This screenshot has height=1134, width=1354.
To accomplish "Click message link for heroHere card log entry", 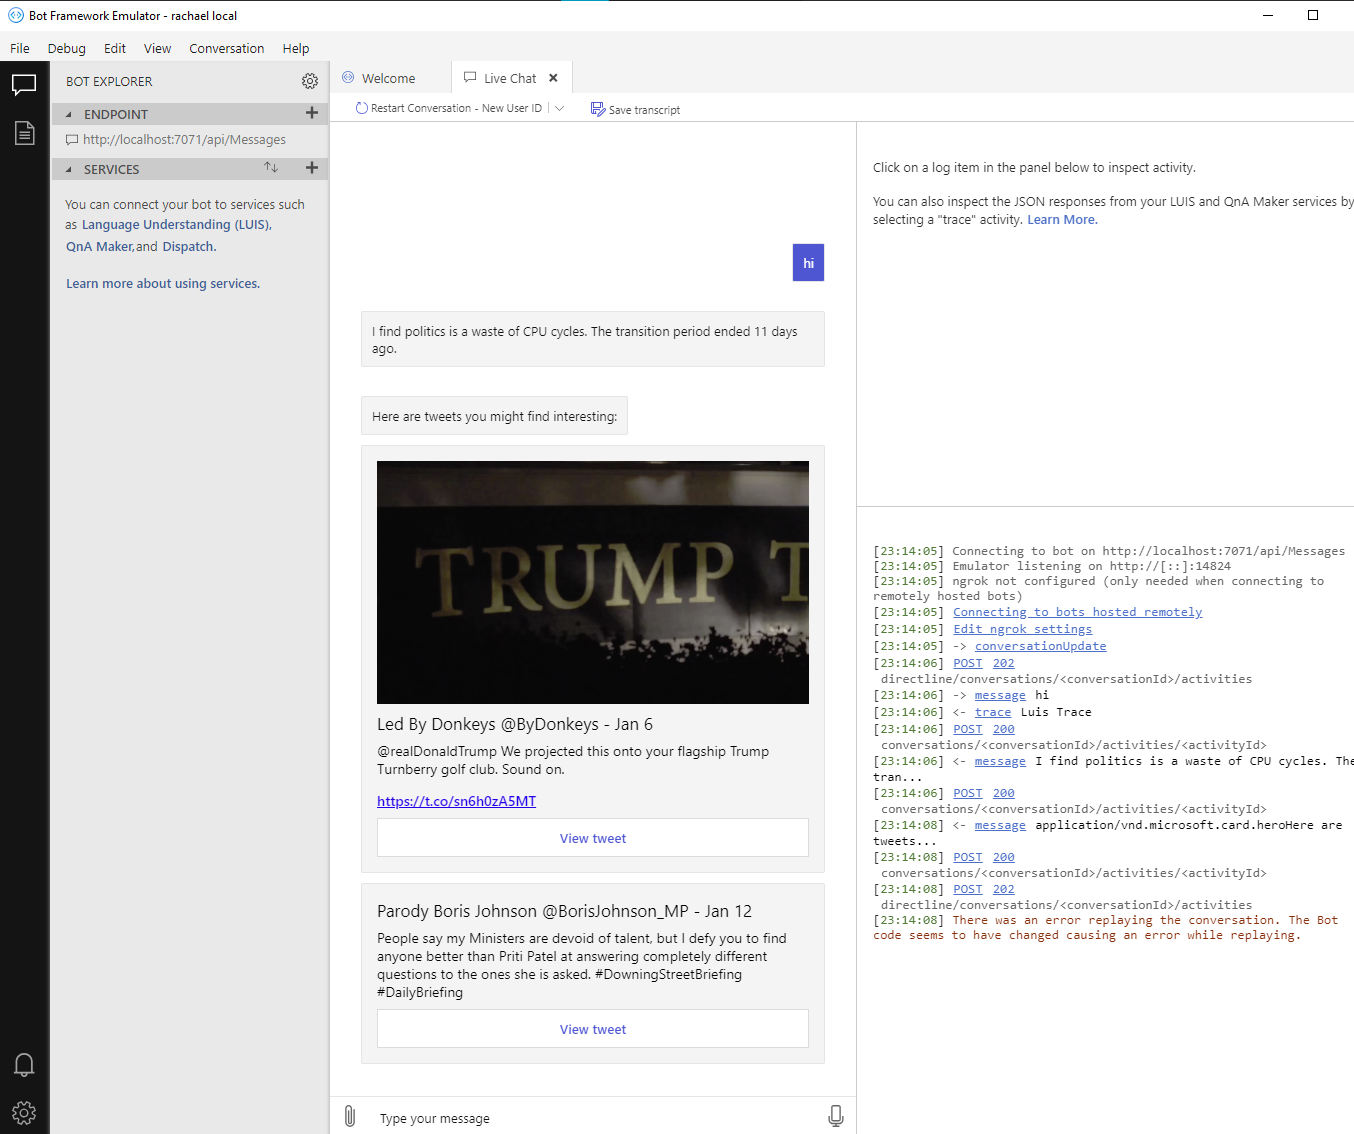I will [1000, 825].
